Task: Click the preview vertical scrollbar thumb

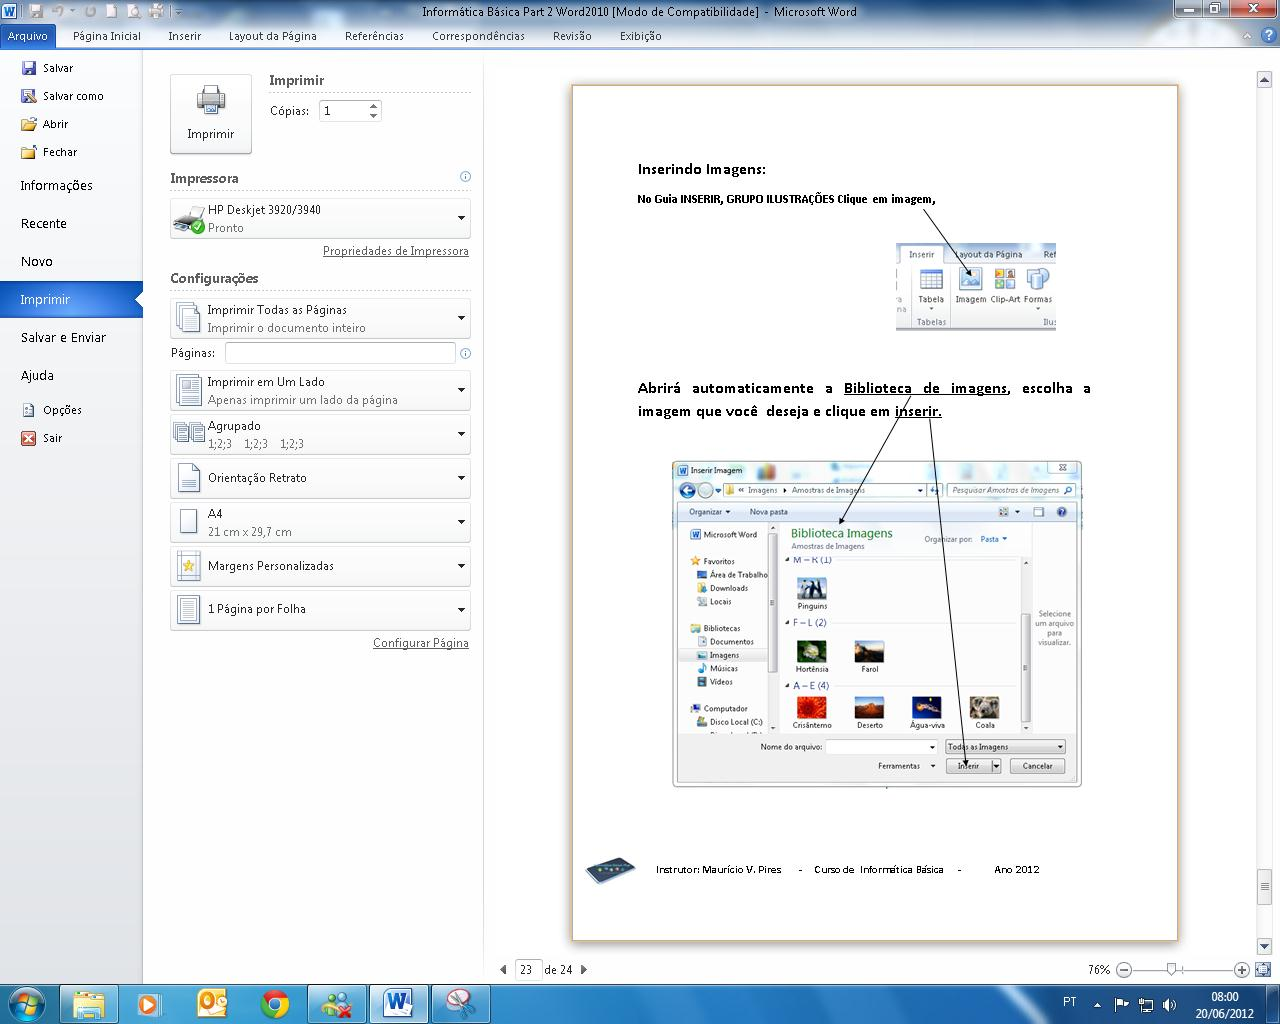Action: 1264,886
